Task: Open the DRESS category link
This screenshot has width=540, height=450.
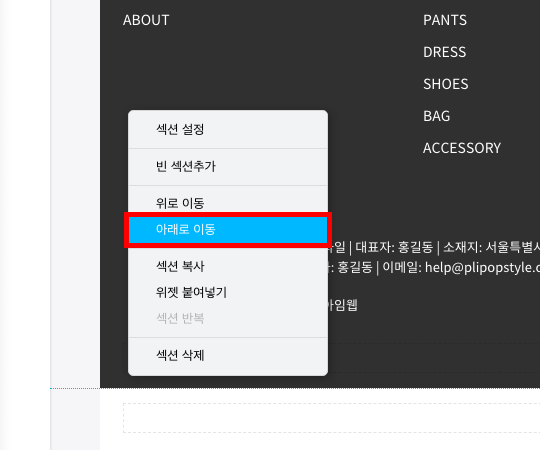Action: coord(444,52)
